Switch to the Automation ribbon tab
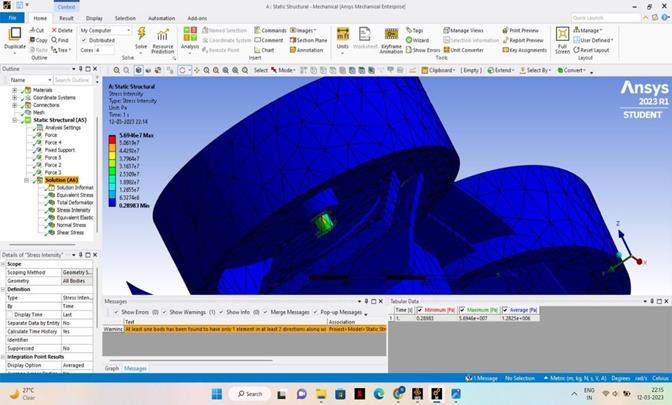The height and width of the screenshot is (405, 672). [162, 18]
